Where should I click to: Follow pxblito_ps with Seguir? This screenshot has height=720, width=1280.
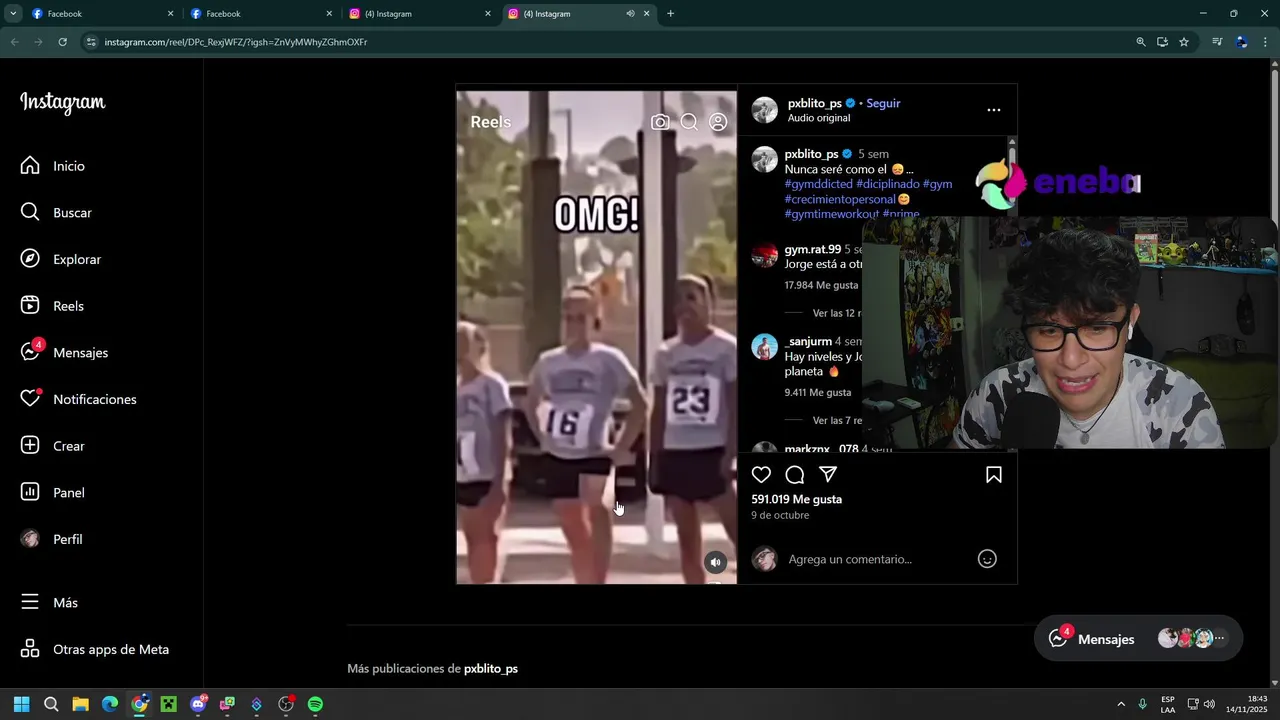pos(883,103)
